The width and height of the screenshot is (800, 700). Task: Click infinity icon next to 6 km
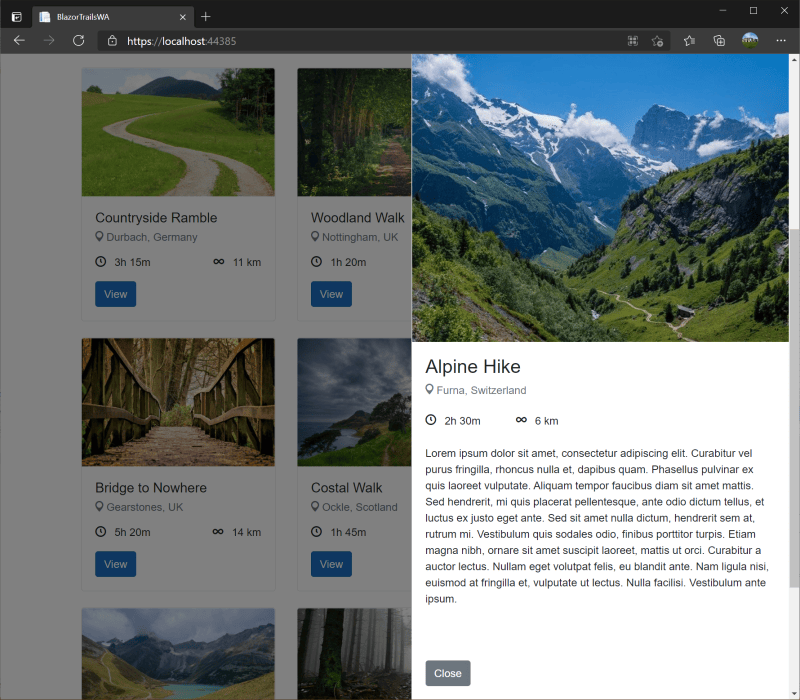pos(521,420)
